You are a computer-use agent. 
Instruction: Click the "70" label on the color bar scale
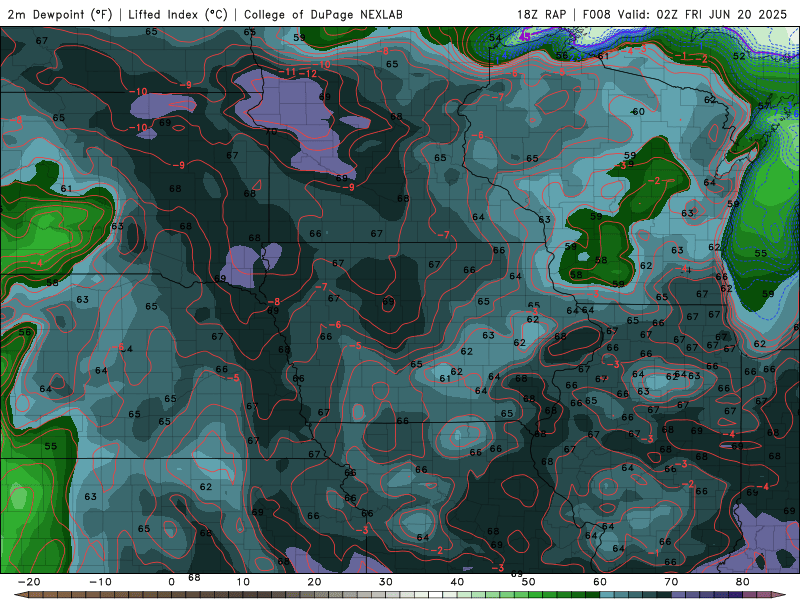point(671,582)
